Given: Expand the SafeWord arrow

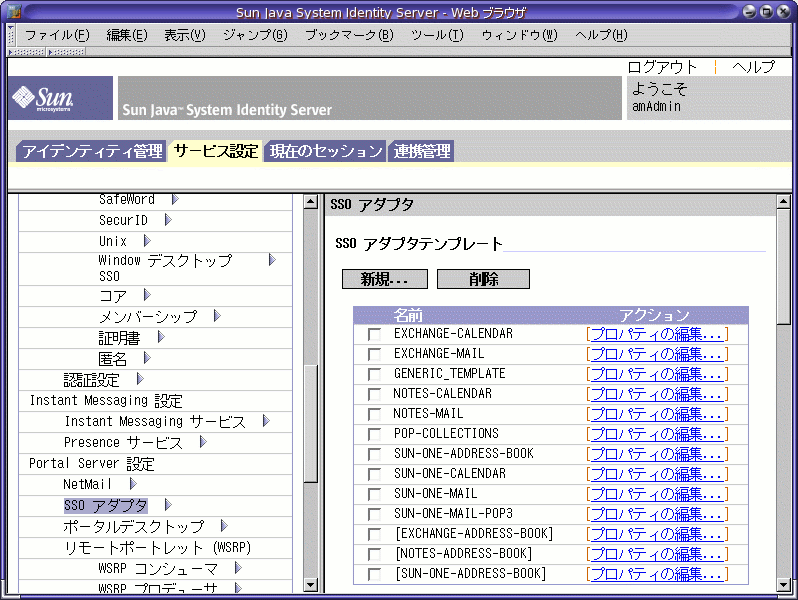Looking at the screenshot, I should pos(175,199).
